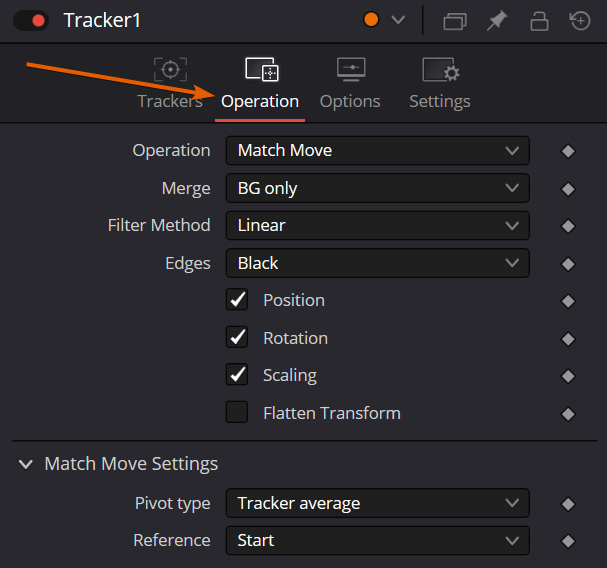Lock the Tracker1 node controls
Screen dimensions: 607x568
pos(539,21)
